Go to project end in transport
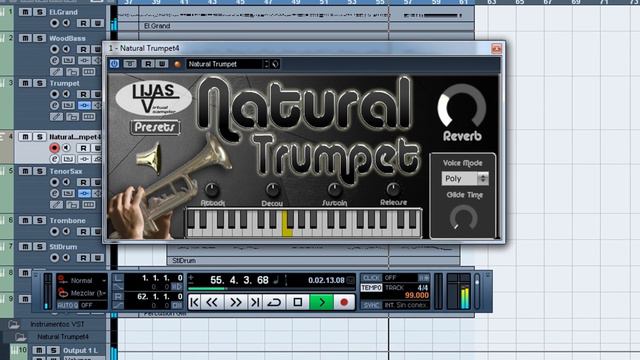Viewport: 640px width, 360px height. coord(256,302)
